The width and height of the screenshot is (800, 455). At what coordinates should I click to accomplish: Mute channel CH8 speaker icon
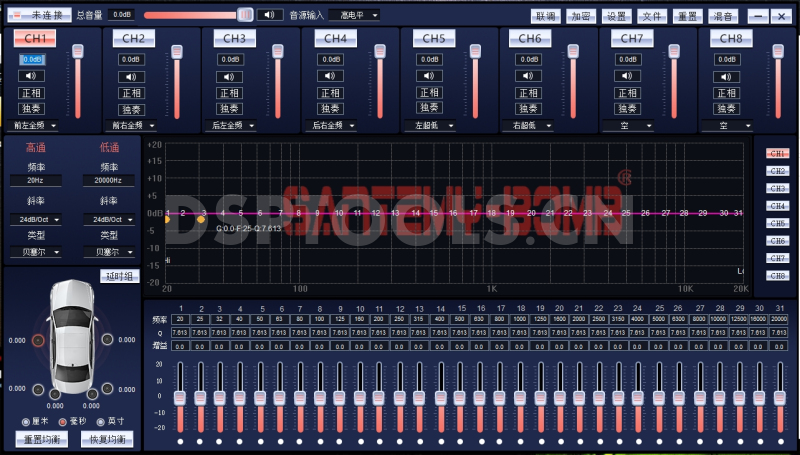[x=726, y=77]
